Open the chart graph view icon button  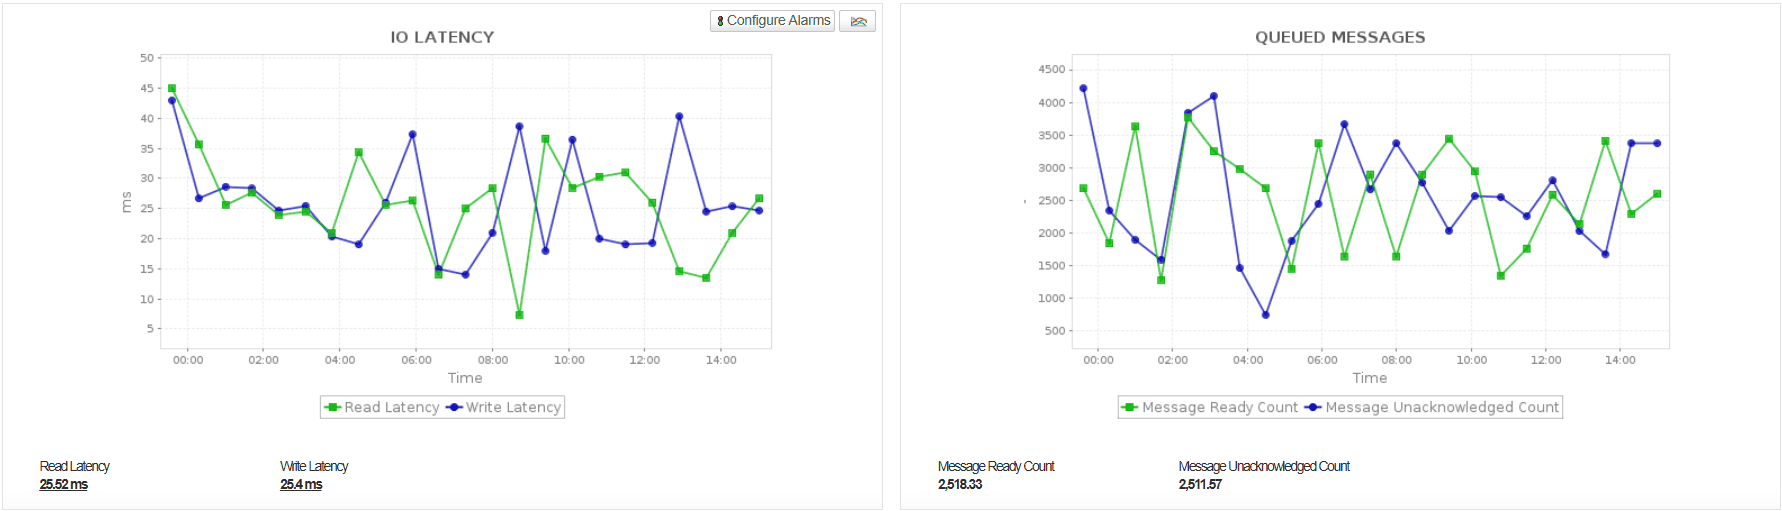point(857,21)
